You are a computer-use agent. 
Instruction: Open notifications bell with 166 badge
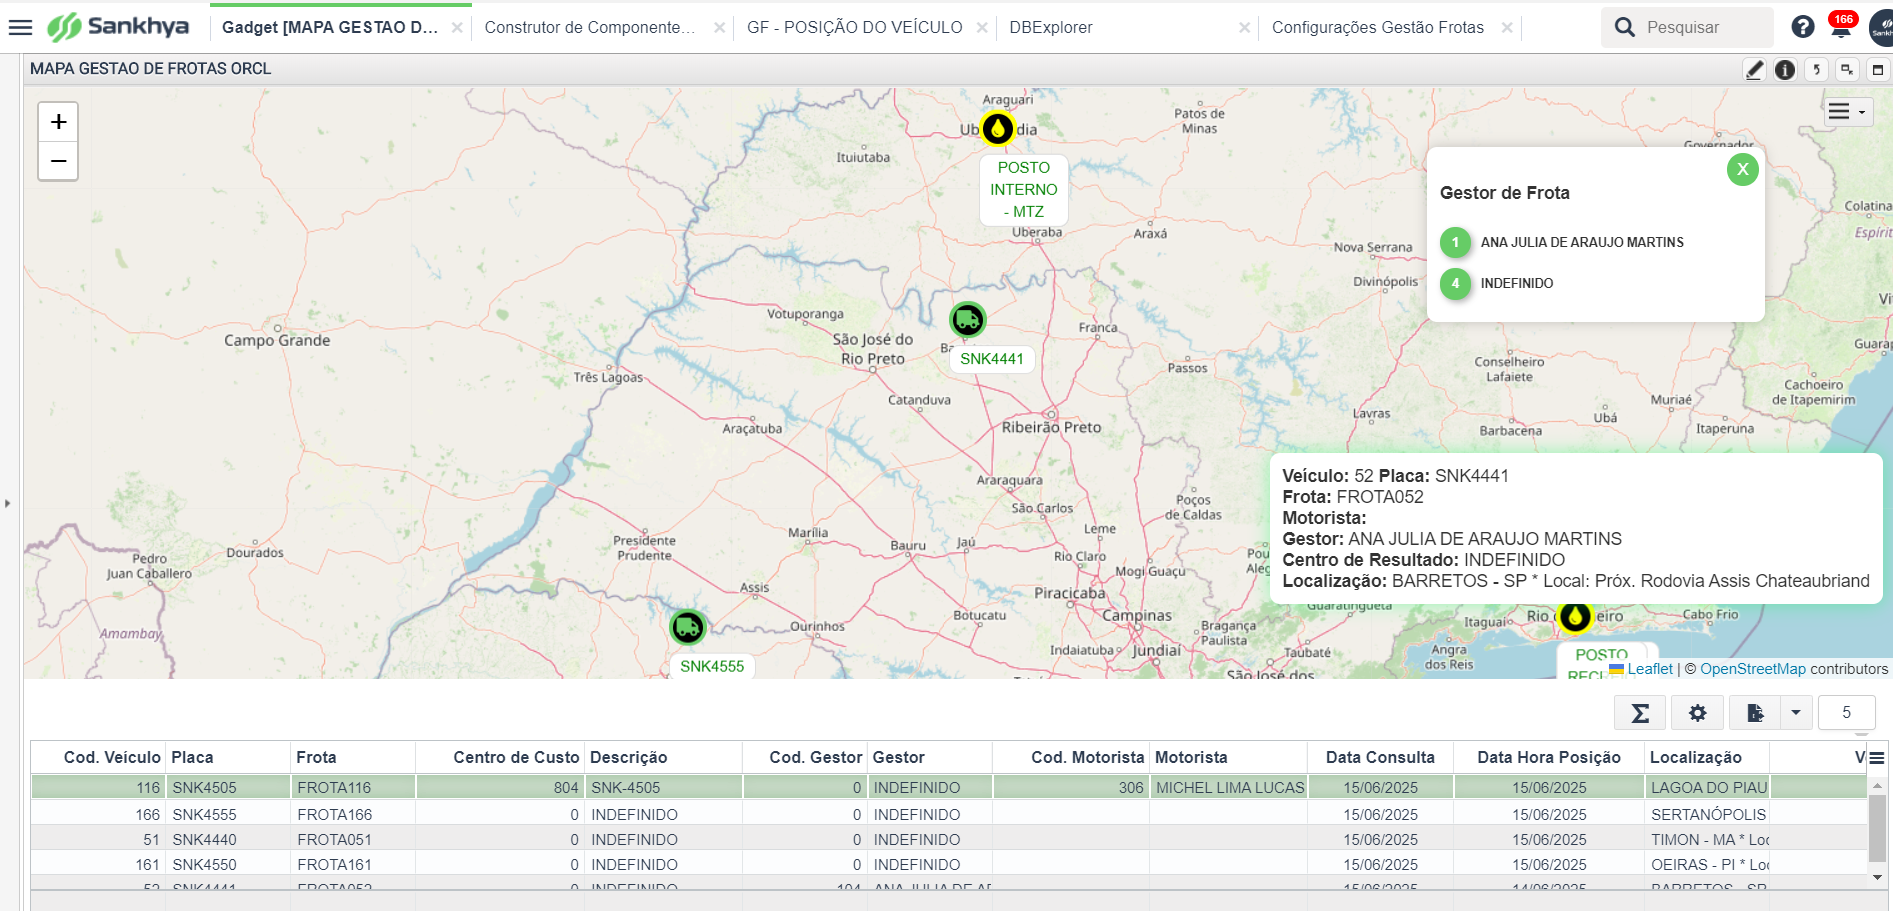(x=1841, y=25)
